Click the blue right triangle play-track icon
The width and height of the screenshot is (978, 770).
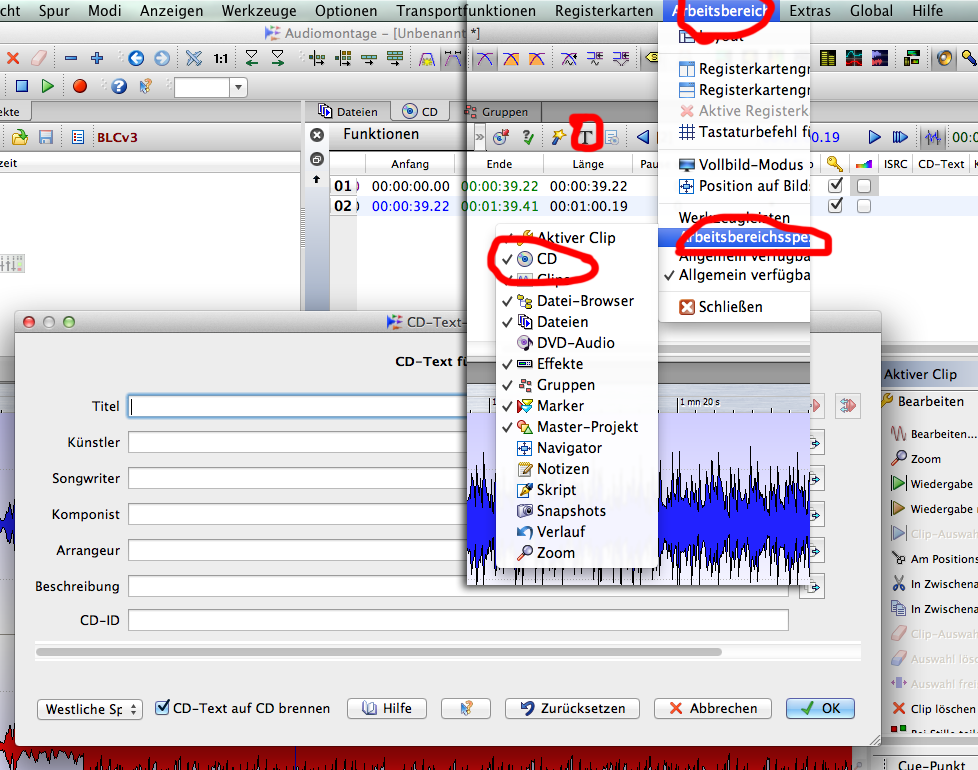coord(874,137)
